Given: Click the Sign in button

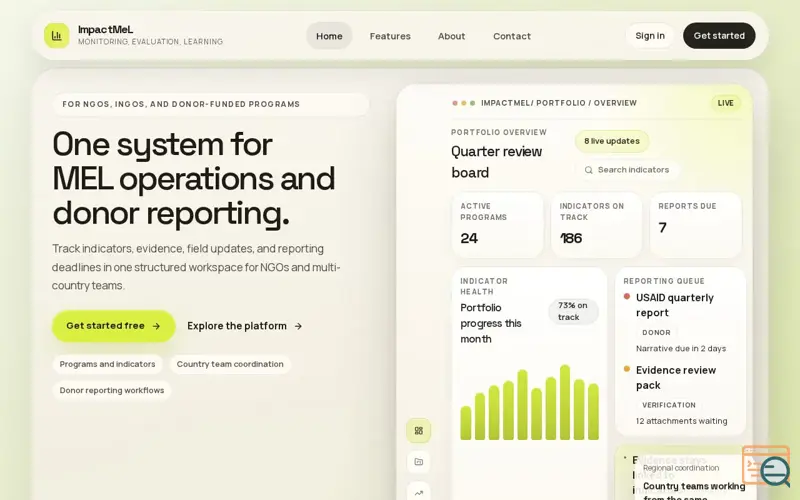Looking at the screenshot, I should (650, 36).
